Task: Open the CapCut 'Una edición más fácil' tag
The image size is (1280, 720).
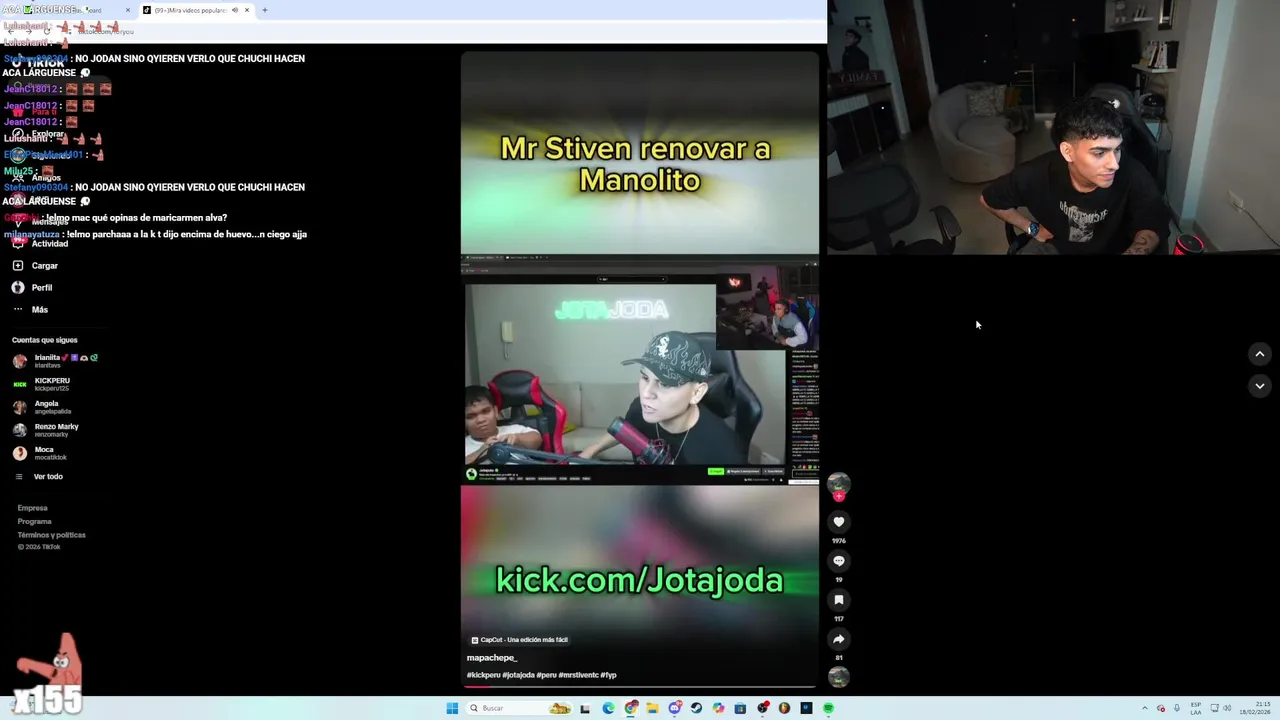Action: pos(520,640)
